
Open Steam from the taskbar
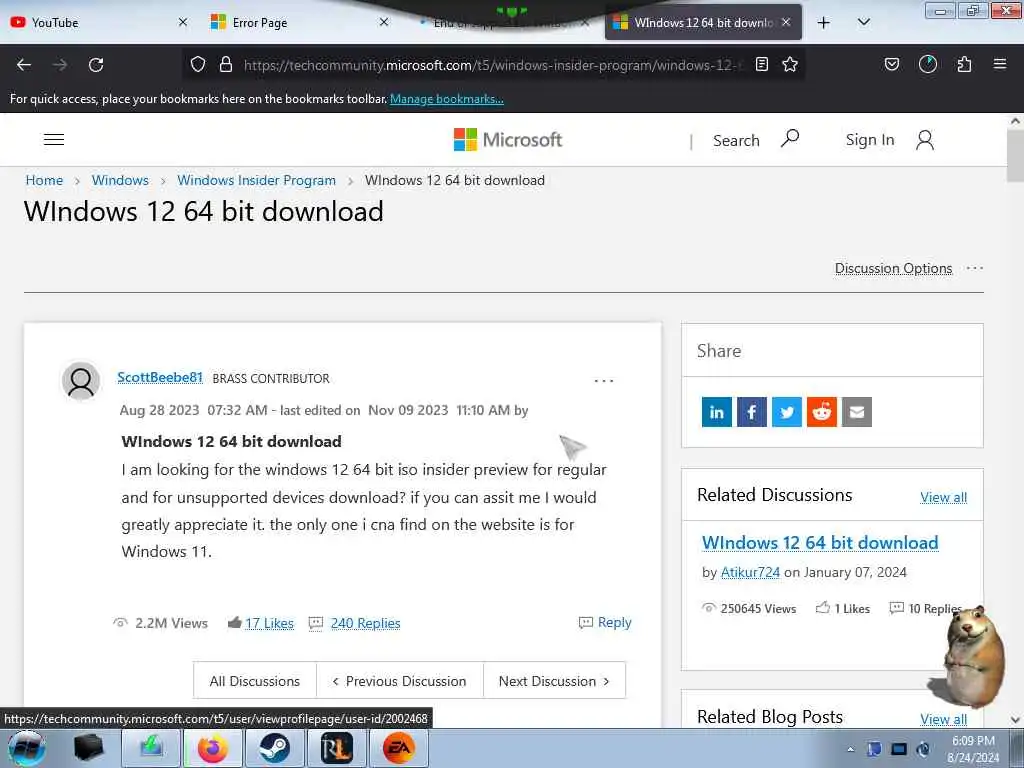pyautogui.click(x=275, y=748)
